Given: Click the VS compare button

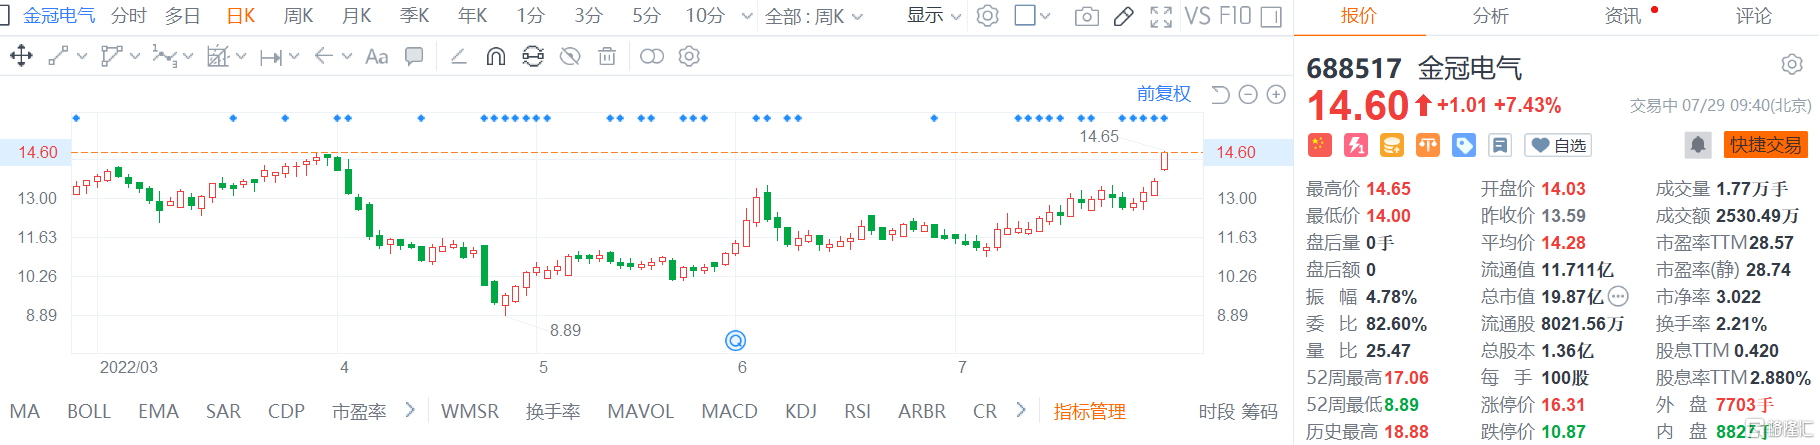Looking at the screenshot, I should (1198, 16).
